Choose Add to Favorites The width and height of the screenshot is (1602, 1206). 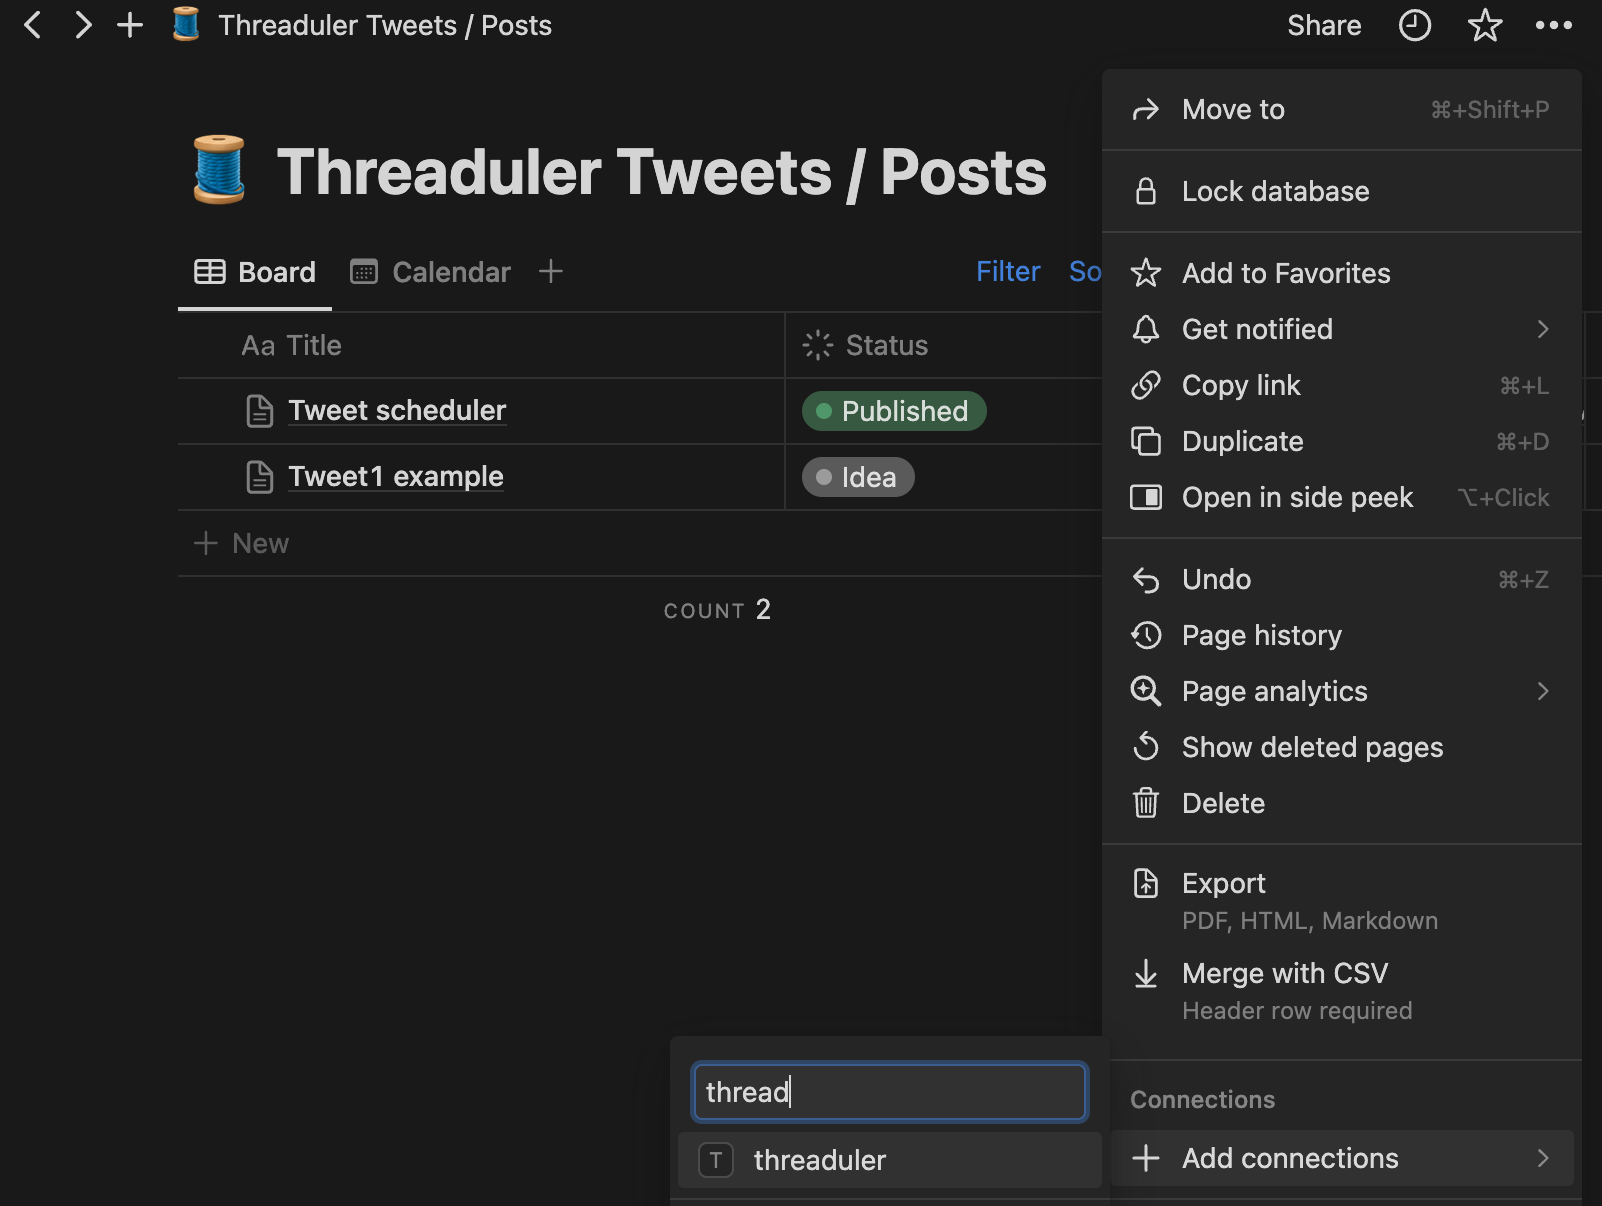(x=1341, y=273)
